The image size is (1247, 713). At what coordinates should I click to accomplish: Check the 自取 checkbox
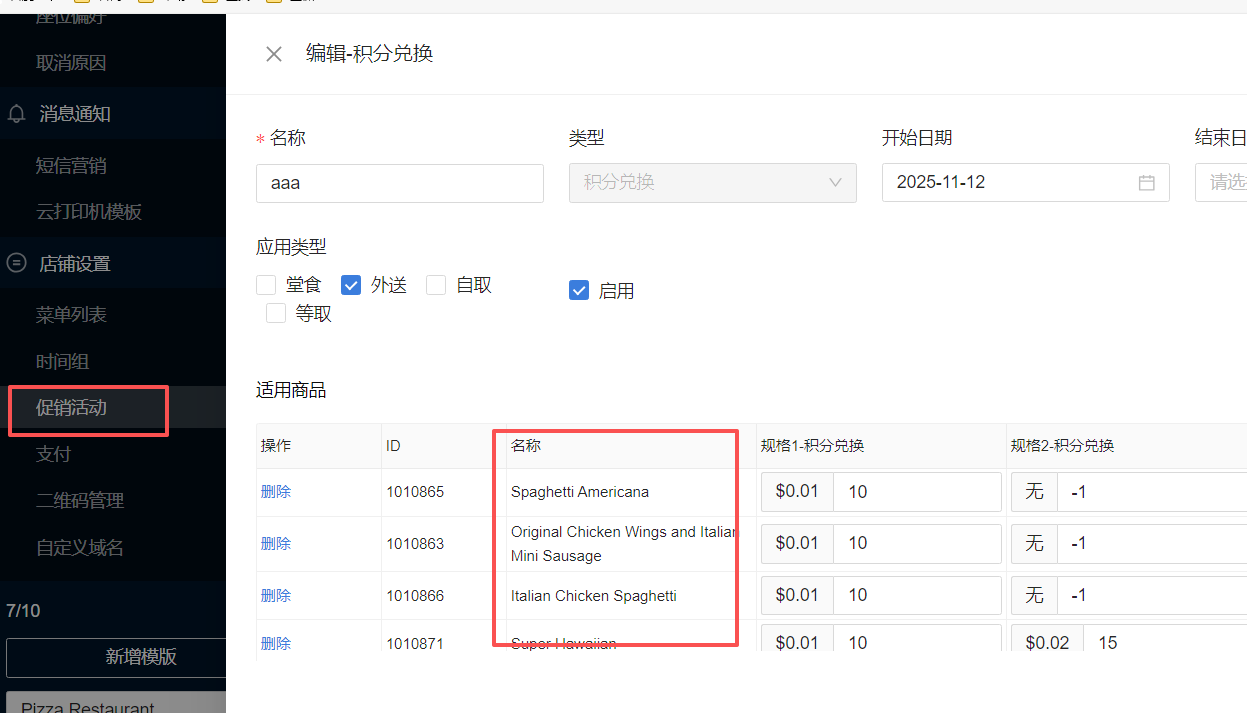(436, 285)
